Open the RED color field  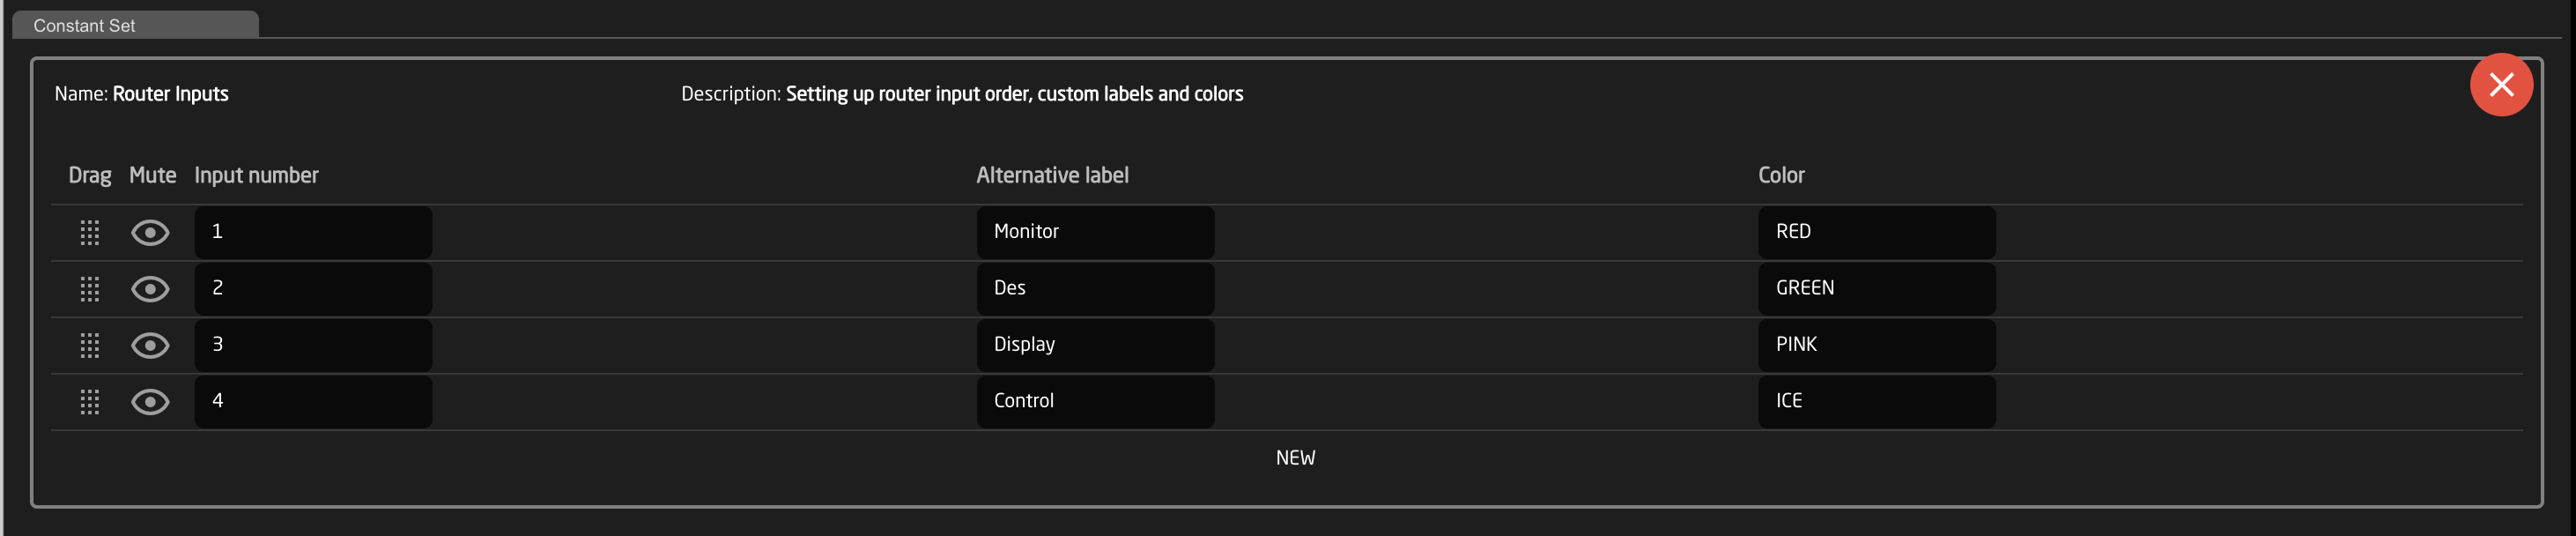tap(1877, 232)
